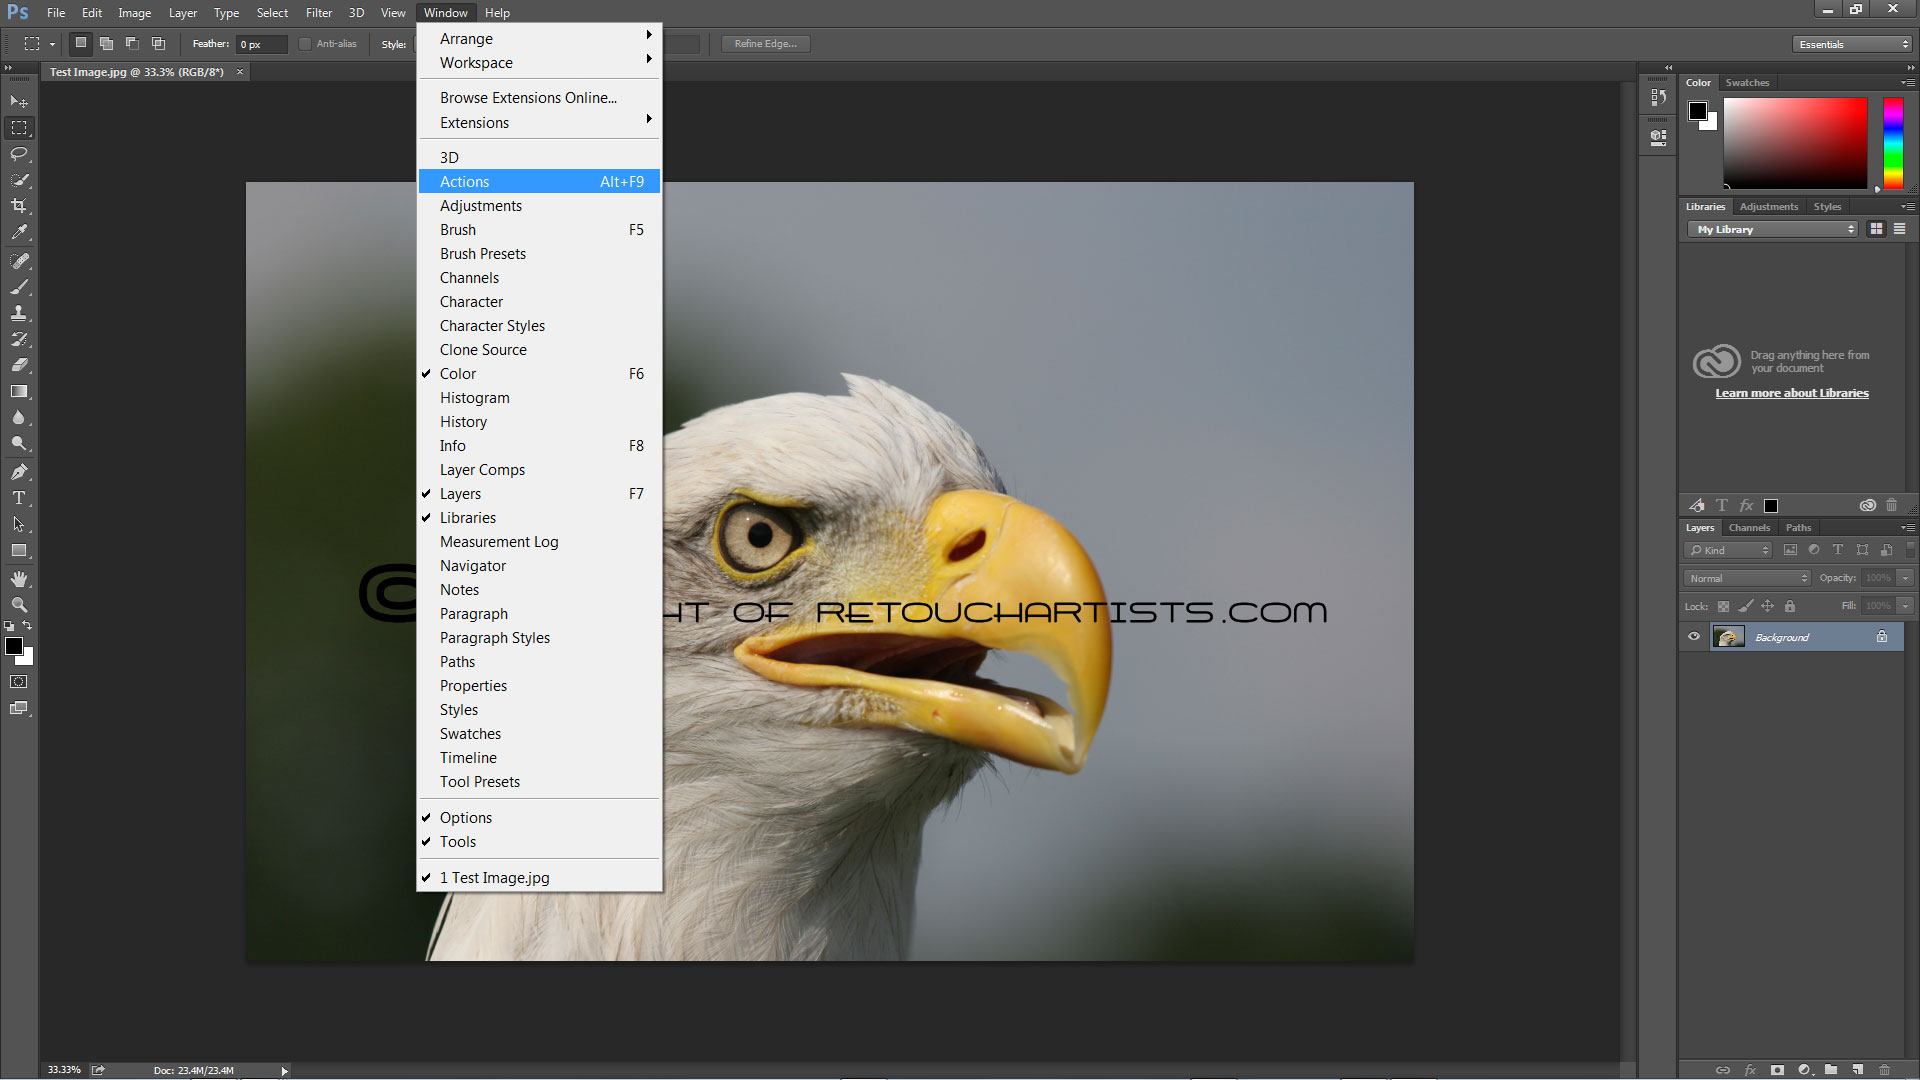Select the Gradient tool
The height and width of the screenshot is (1080, 1920).
(x=19, y=391)
